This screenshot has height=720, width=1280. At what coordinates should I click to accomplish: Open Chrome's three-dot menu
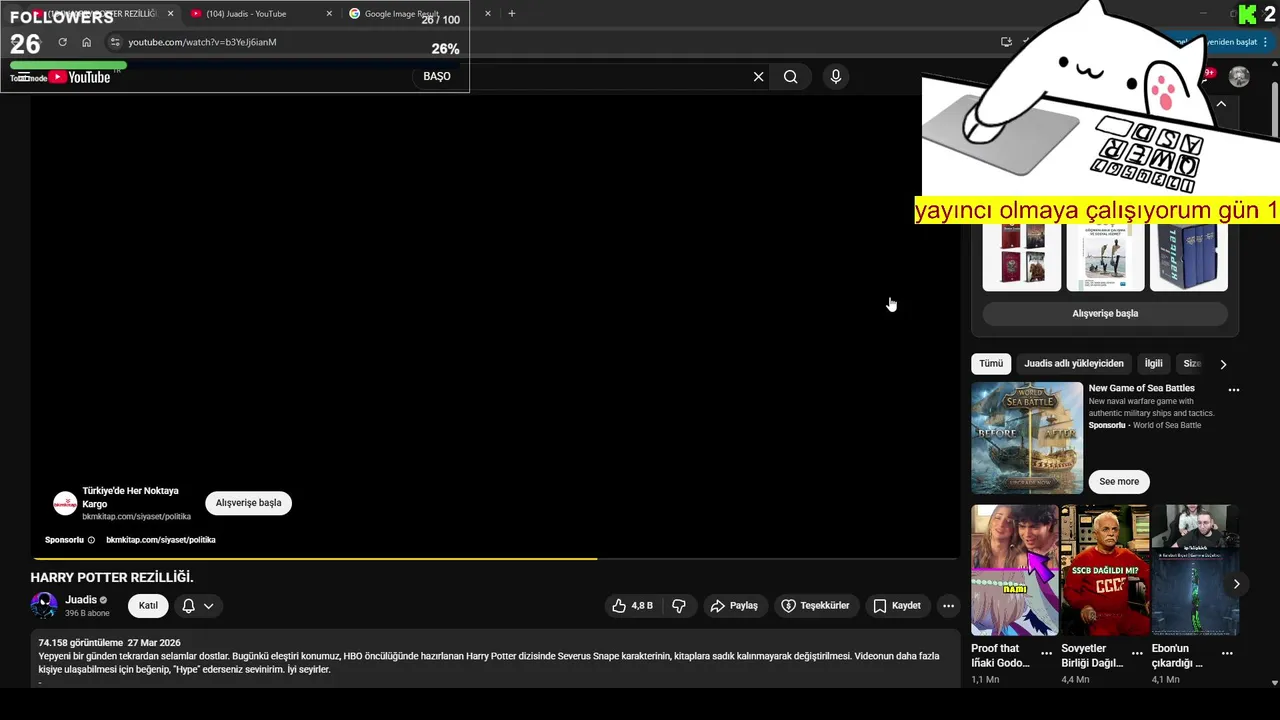[x=1267, y=42]
